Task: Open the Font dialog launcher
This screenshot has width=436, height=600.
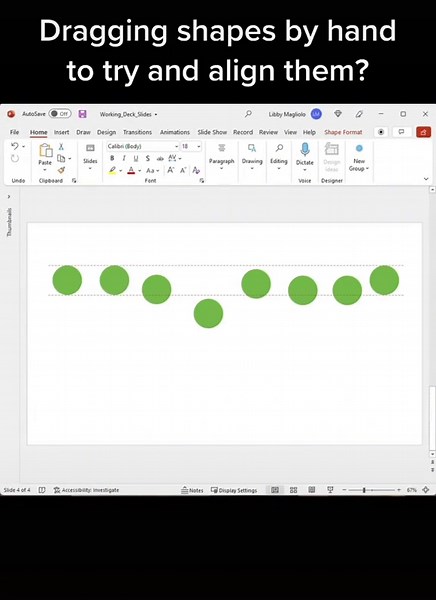Action: (x=202, y=181)
